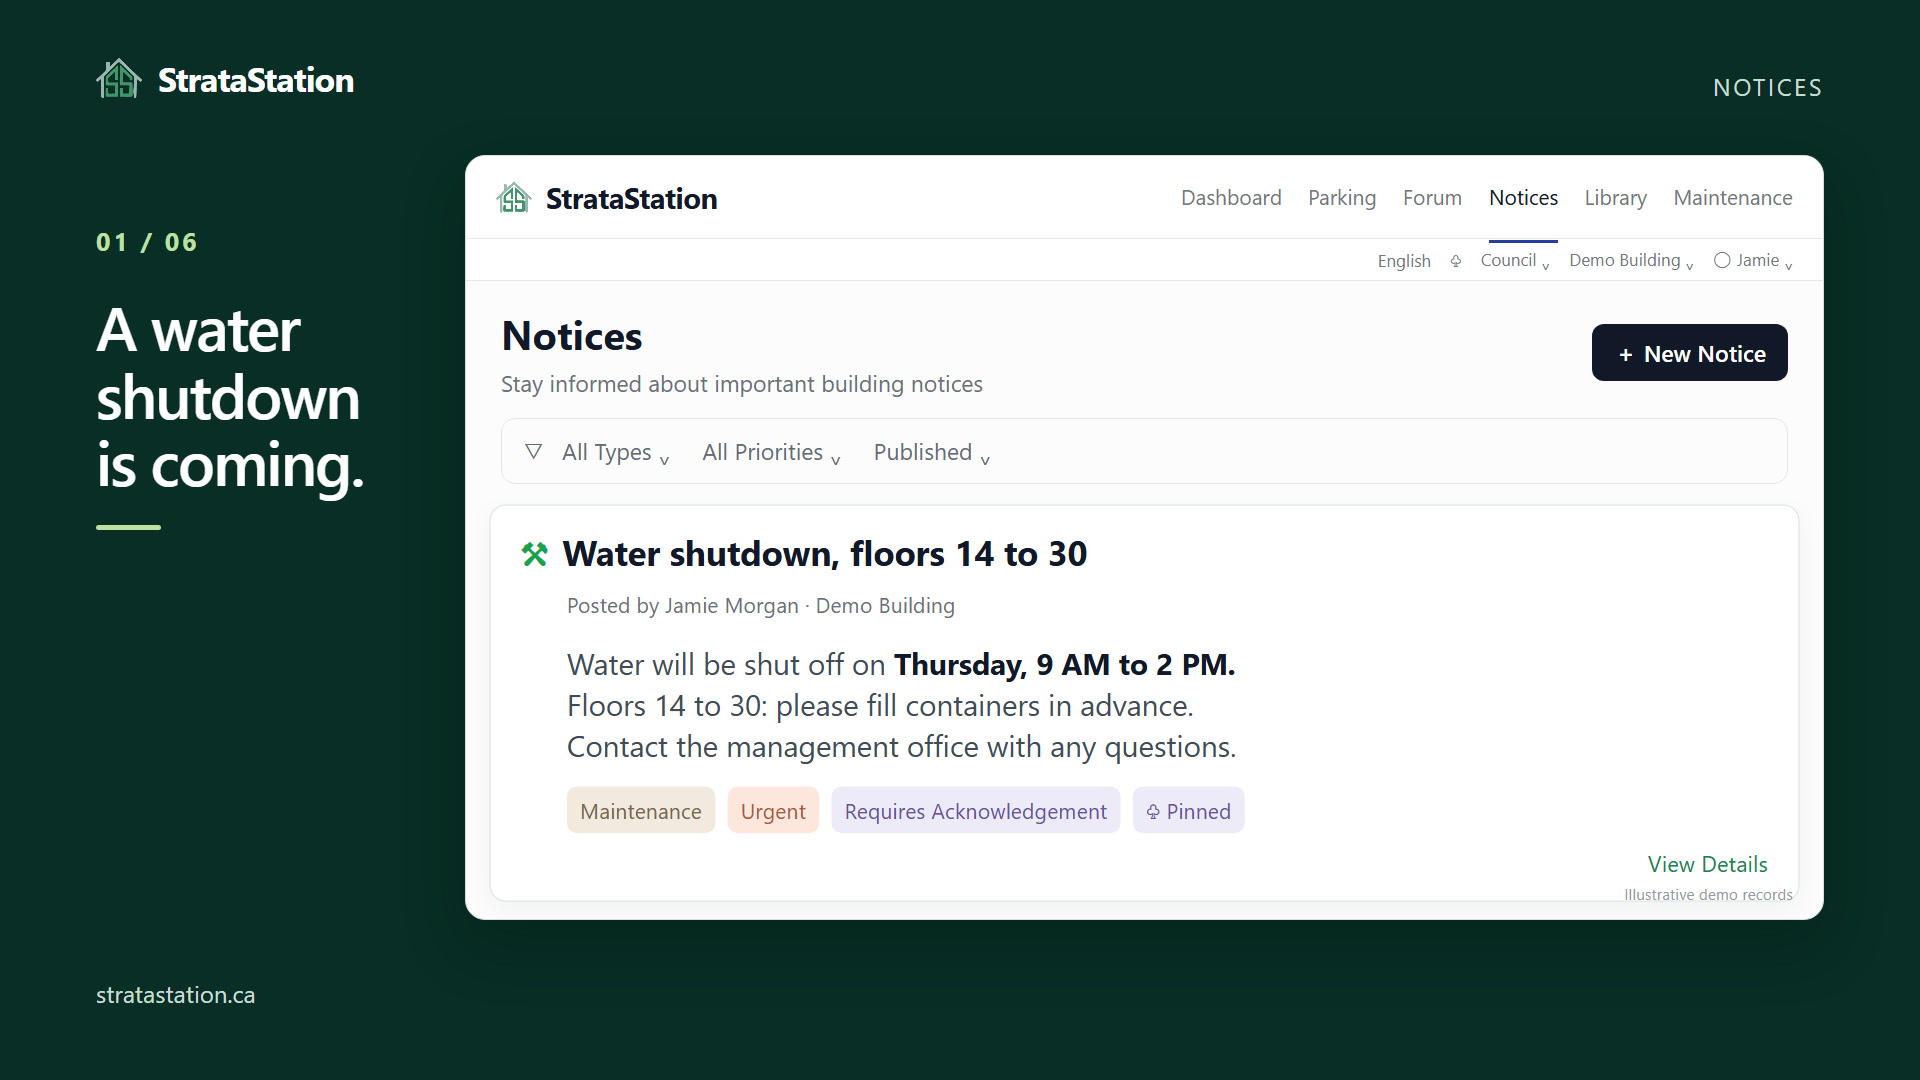This screenshot has height=1080, width=1920.
Task: Click the Jamie user avatar circle
Action: 1722,260
